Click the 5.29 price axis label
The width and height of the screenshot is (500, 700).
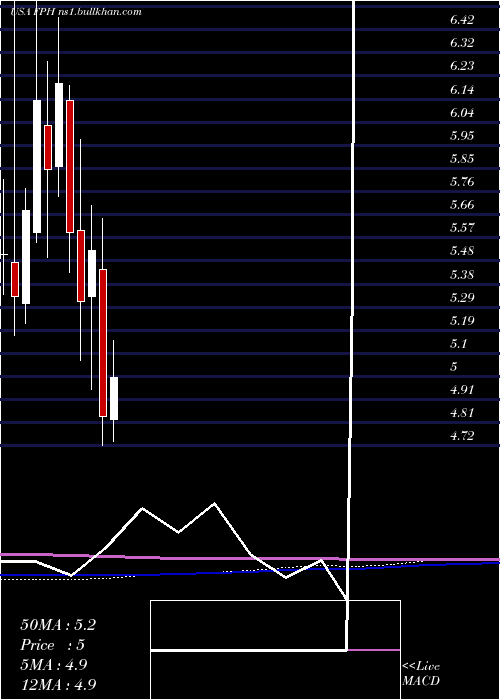[462, 297]
